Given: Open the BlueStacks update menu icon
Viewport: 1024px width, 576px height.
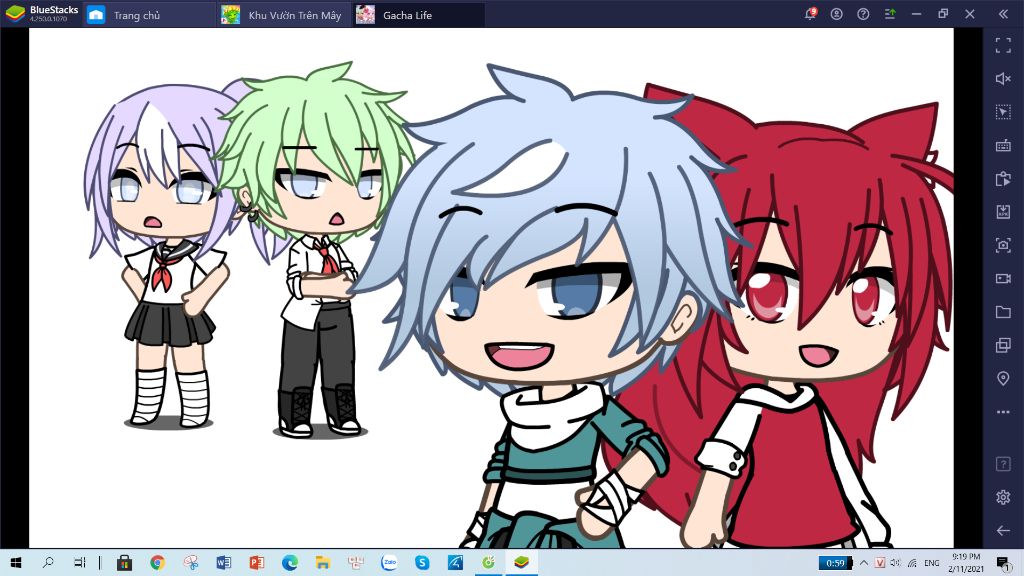Looking at the screenshot, I should pos(890,14).
